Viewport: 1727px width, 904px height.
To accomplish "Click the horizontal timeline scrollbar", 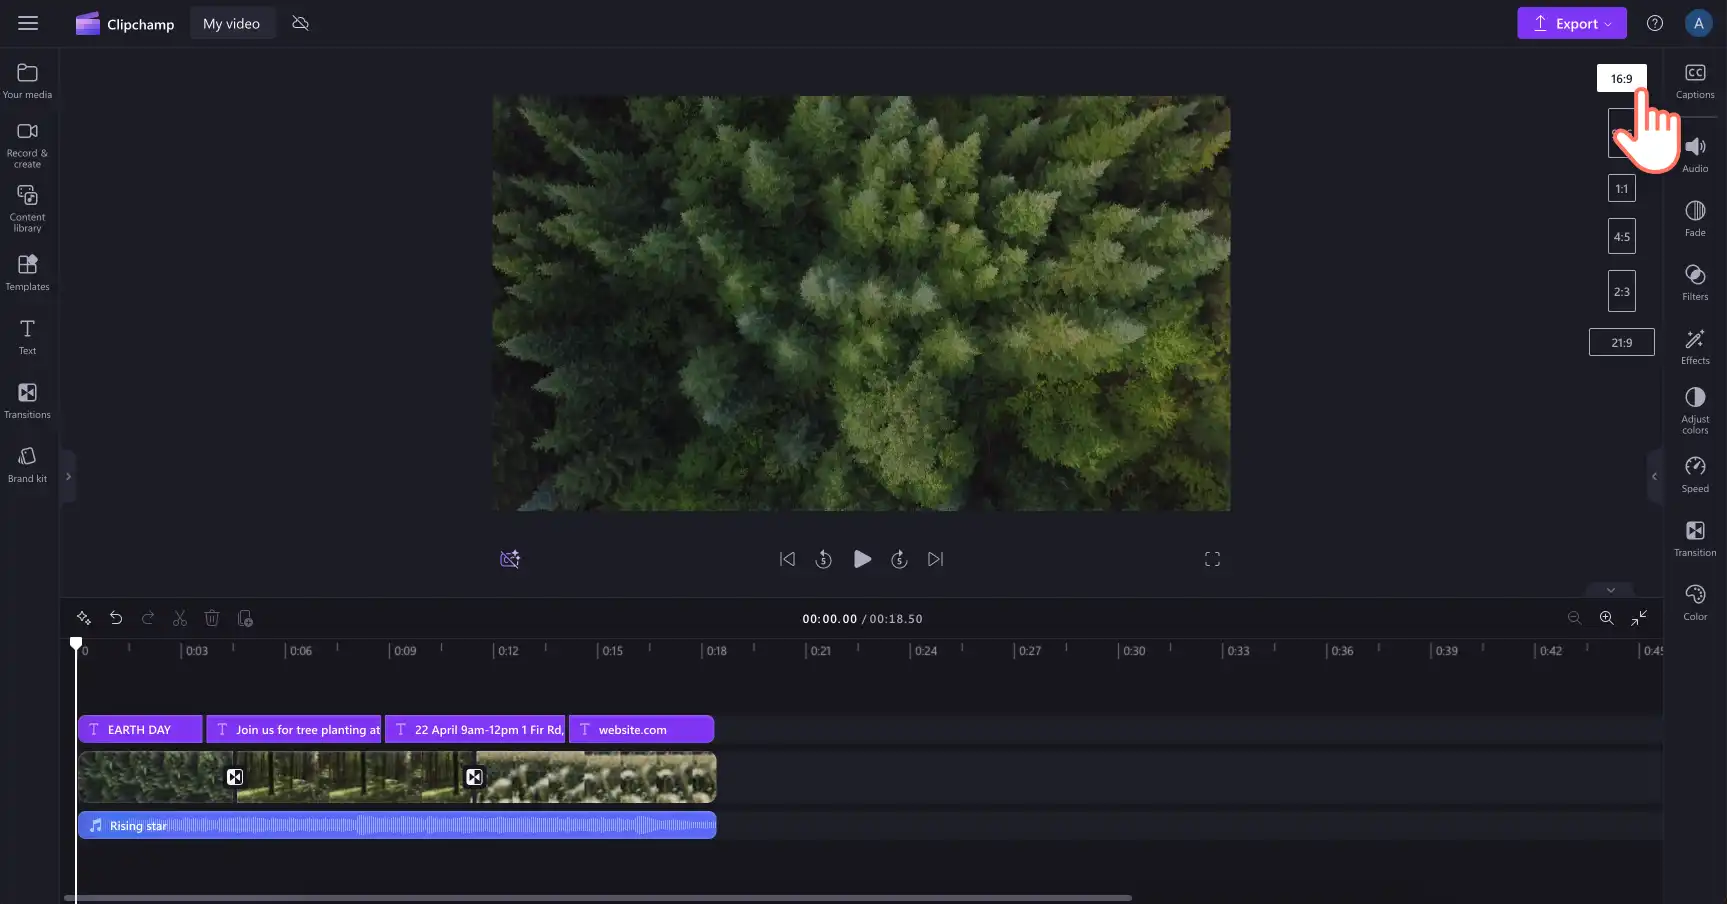I will pos(598,898).
